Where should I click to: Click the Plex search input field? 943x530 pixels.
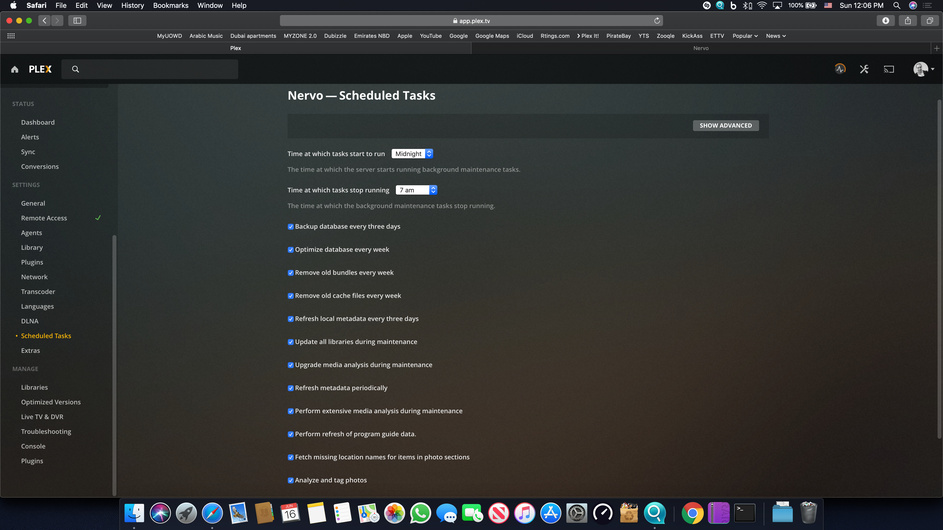pyautogui.click(x=150, y=69)
